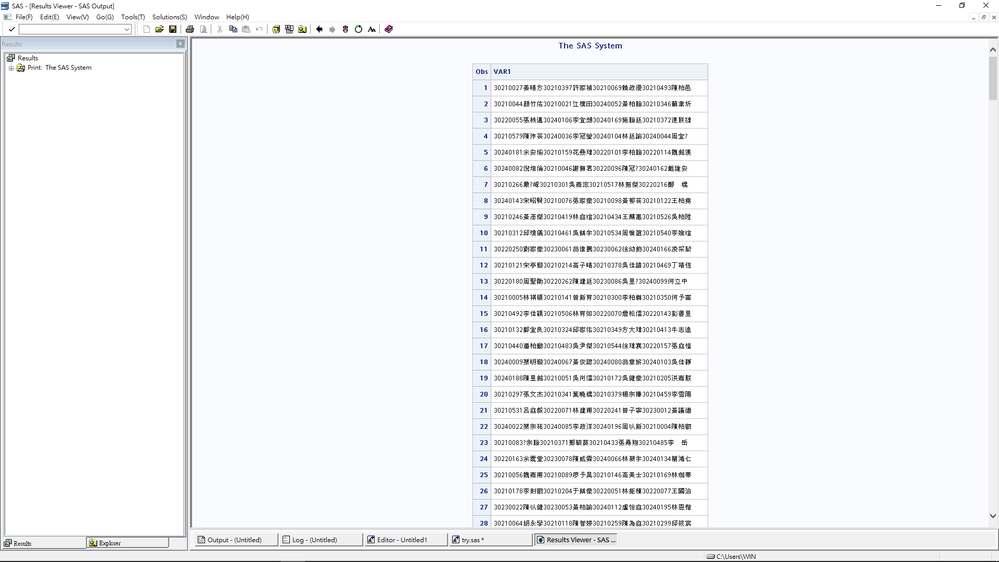Click the Stop loading icon

(345, 29)
